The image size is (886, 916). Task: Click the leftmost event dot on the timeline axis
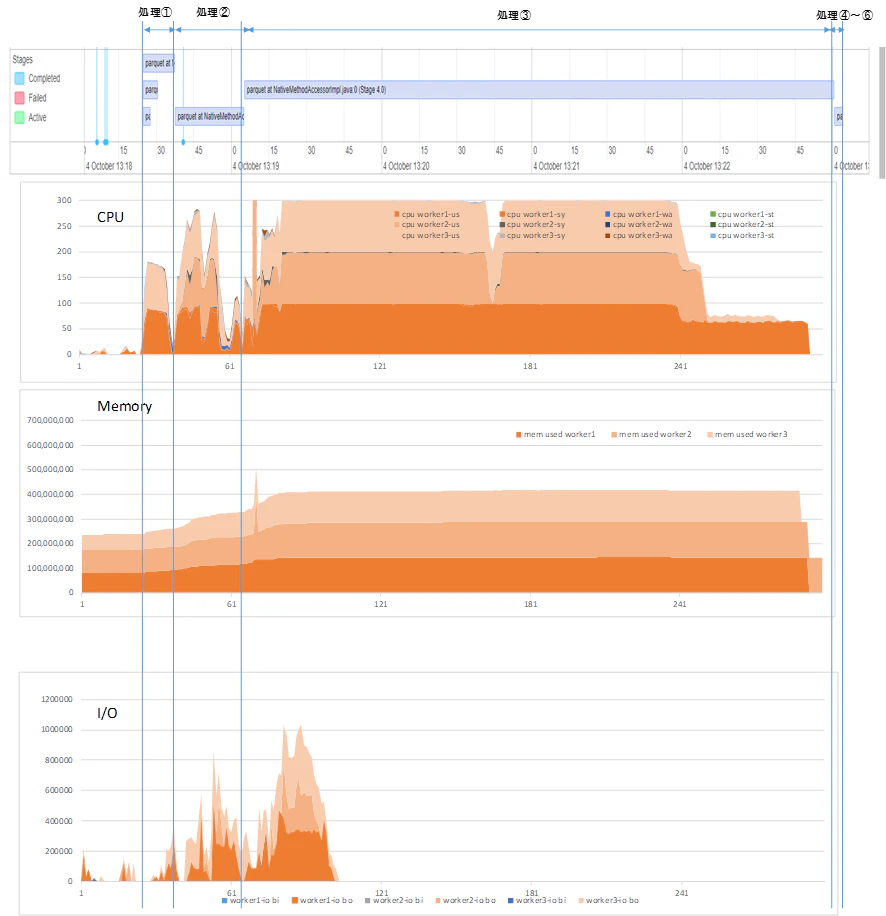pos(97,142)
